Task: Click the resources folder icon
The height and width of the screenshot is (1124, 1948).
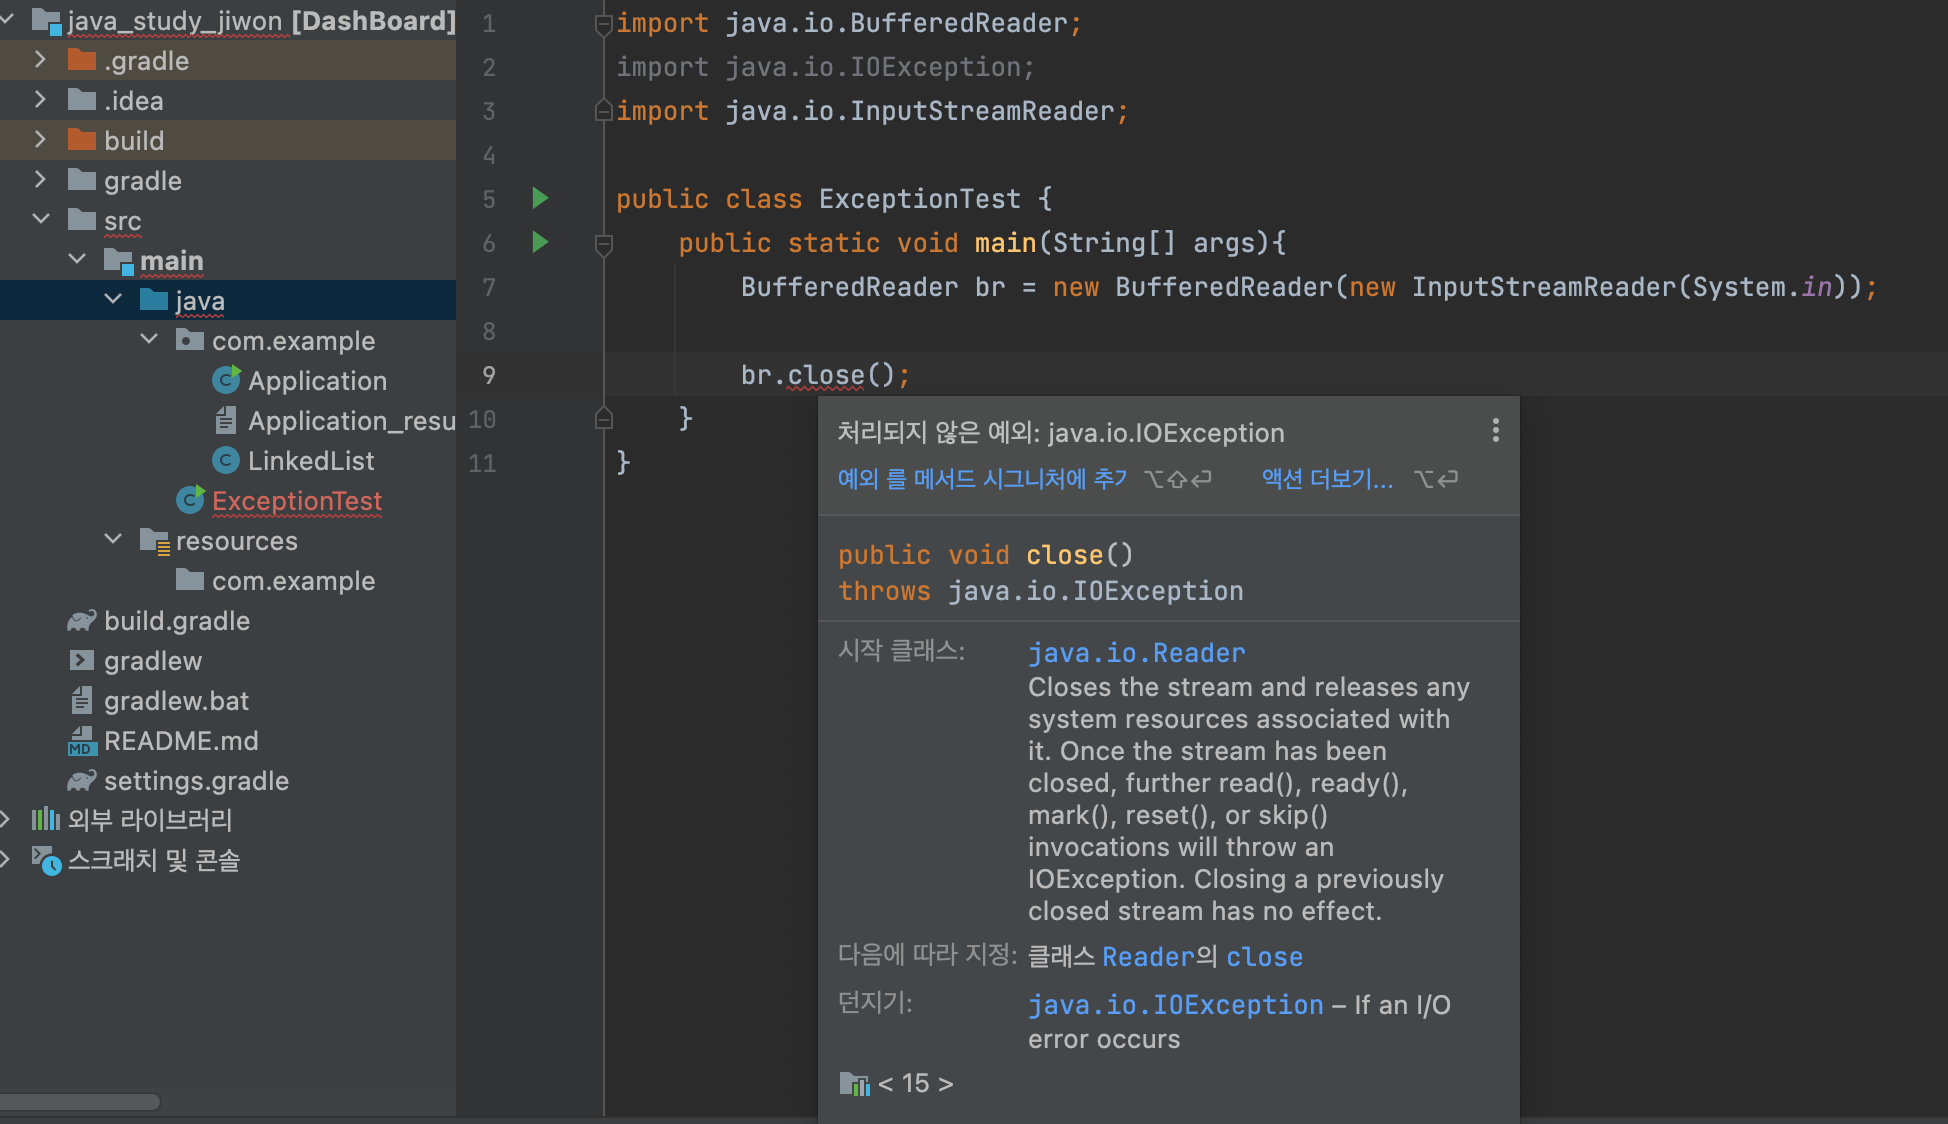Action: point(155,541)
